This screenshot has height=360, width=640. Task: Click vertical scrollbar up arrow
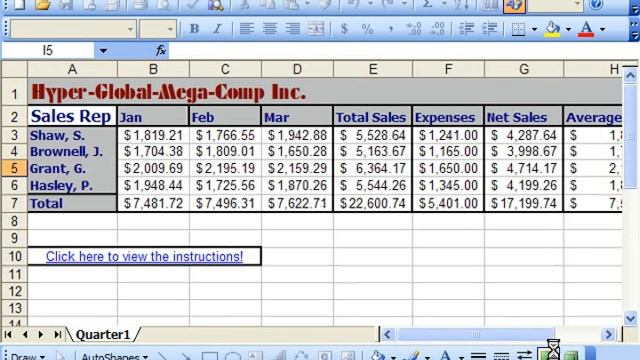click(630, 75)
